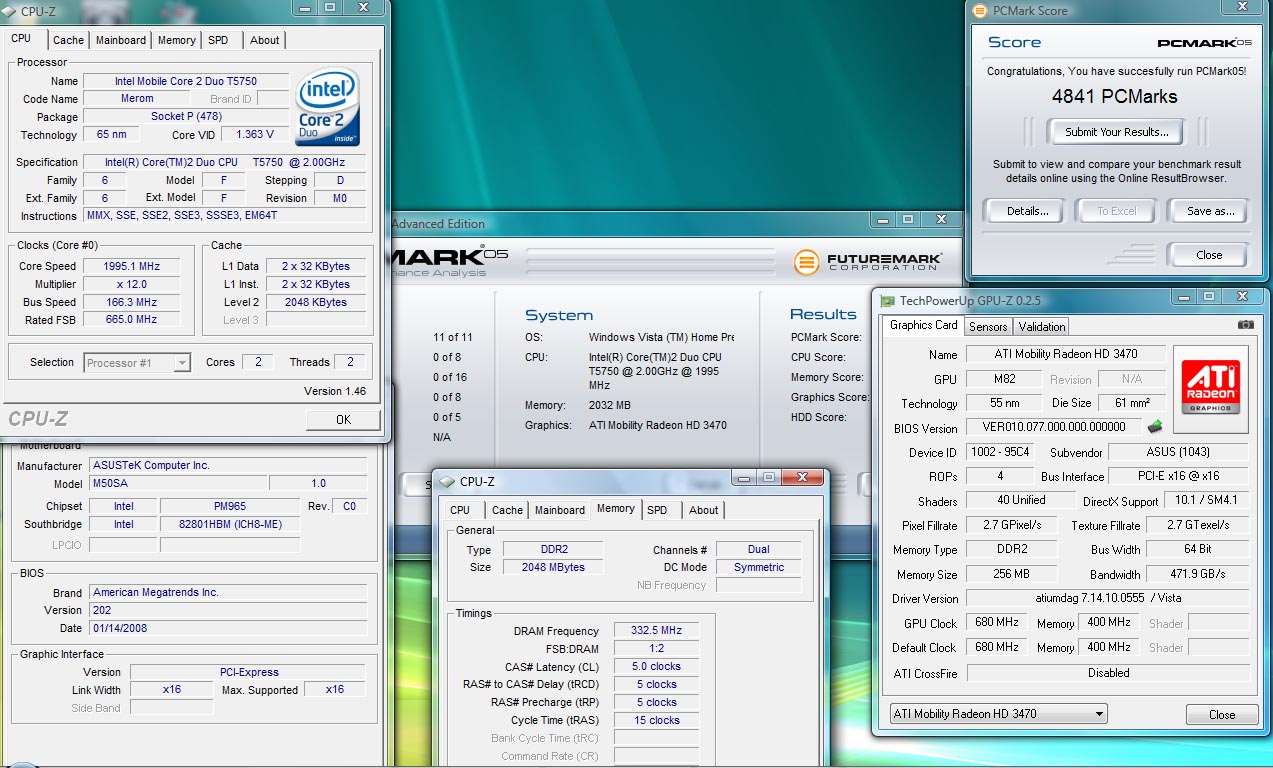Click the GPU-Z Name field "ATI Mobility Radeon HD 3470"

click(x=1066, y=354)
